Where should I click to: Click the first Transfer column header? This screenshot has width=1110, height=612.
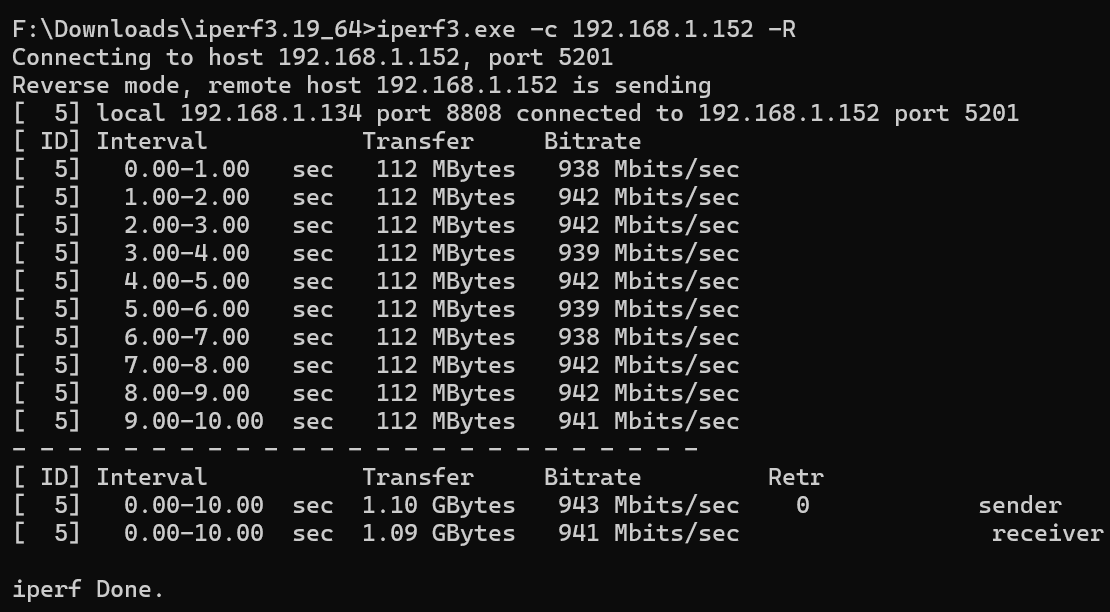tap(417, 141)
